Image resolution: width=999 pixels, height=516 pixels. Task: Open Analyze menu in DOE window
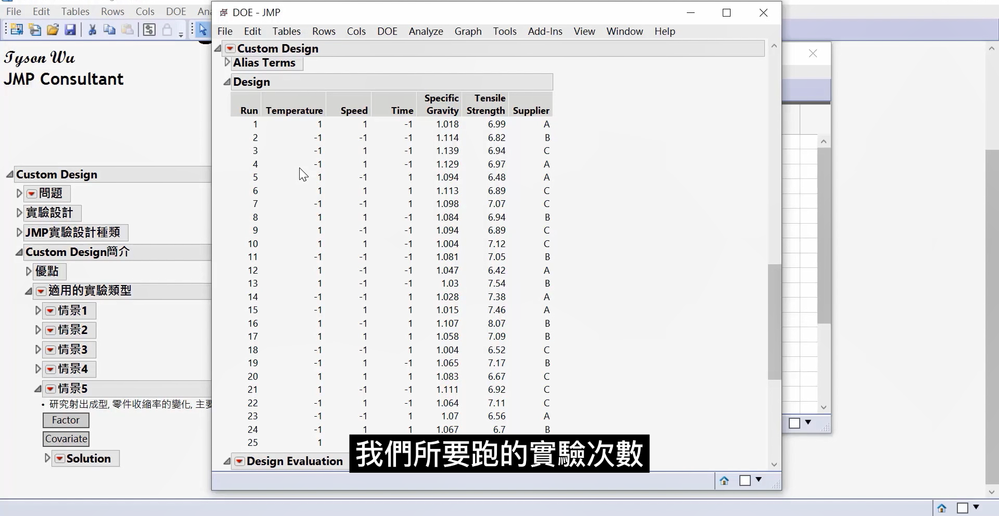[x=426, y=31]
